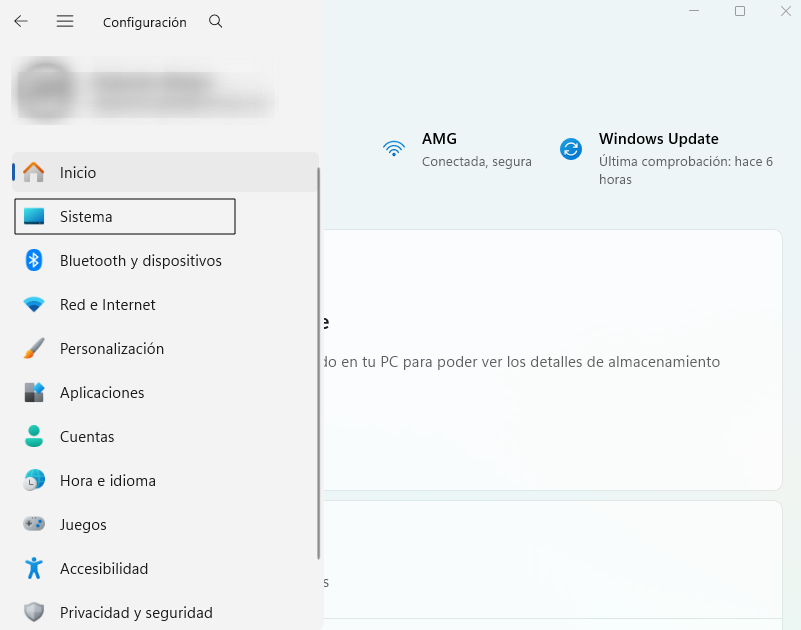Click the Aplicaciones puzzle icon

31,392
